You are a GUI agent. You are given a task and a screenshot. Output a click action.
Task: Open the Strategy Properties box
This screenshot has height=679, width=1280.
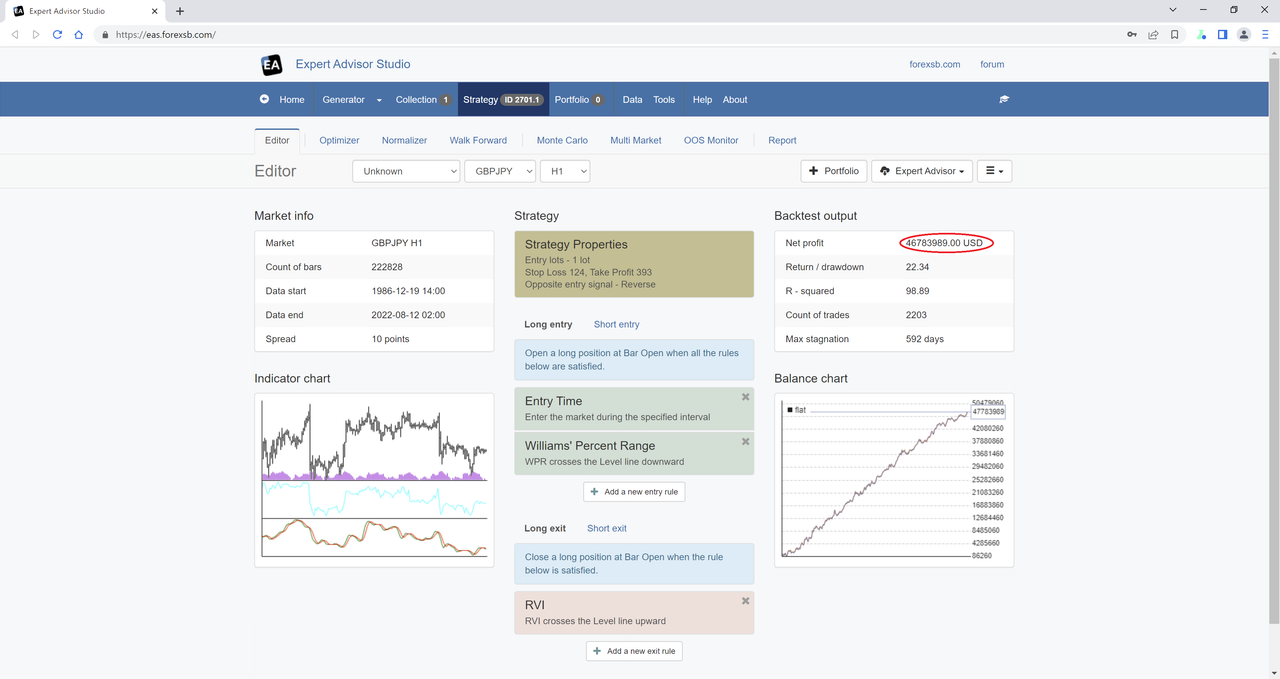click(634, 264)
